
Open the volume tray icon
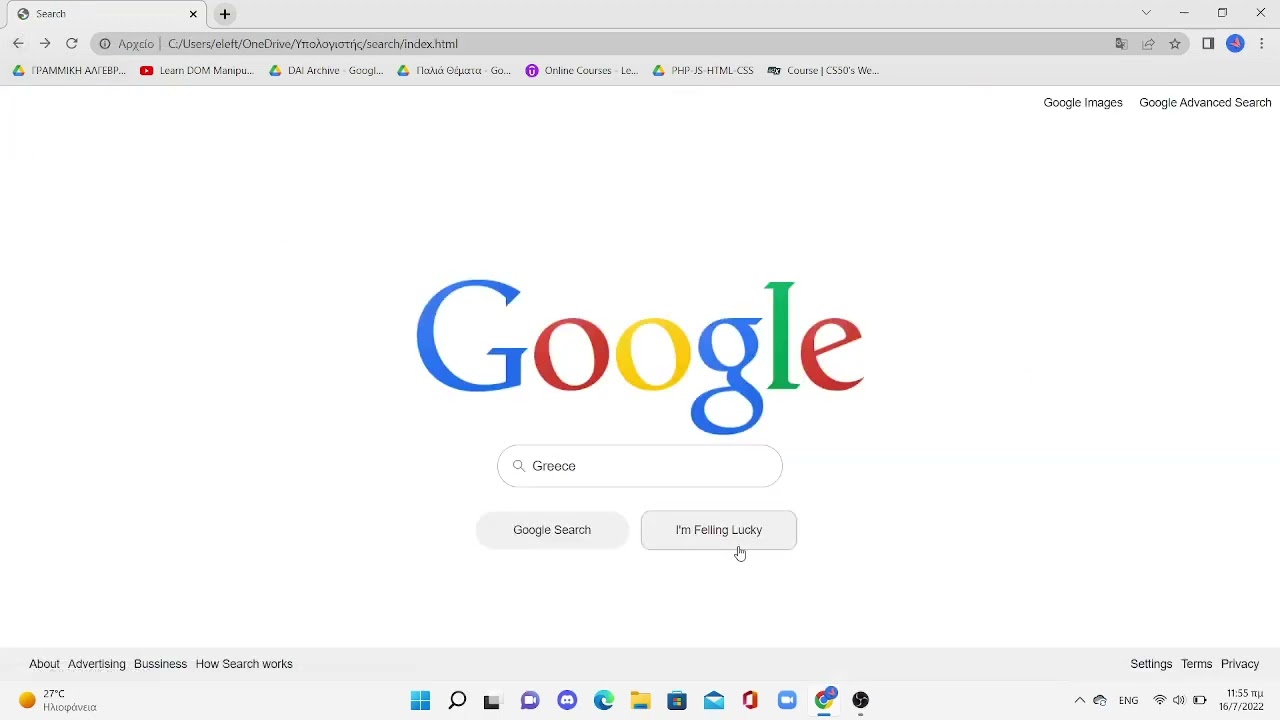[1179, 700]
